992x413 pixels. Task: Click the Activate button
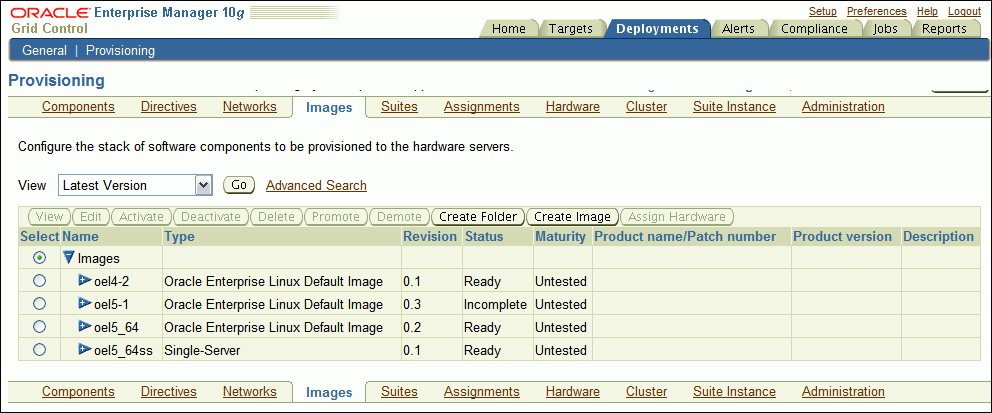click(x=141, y=216)
